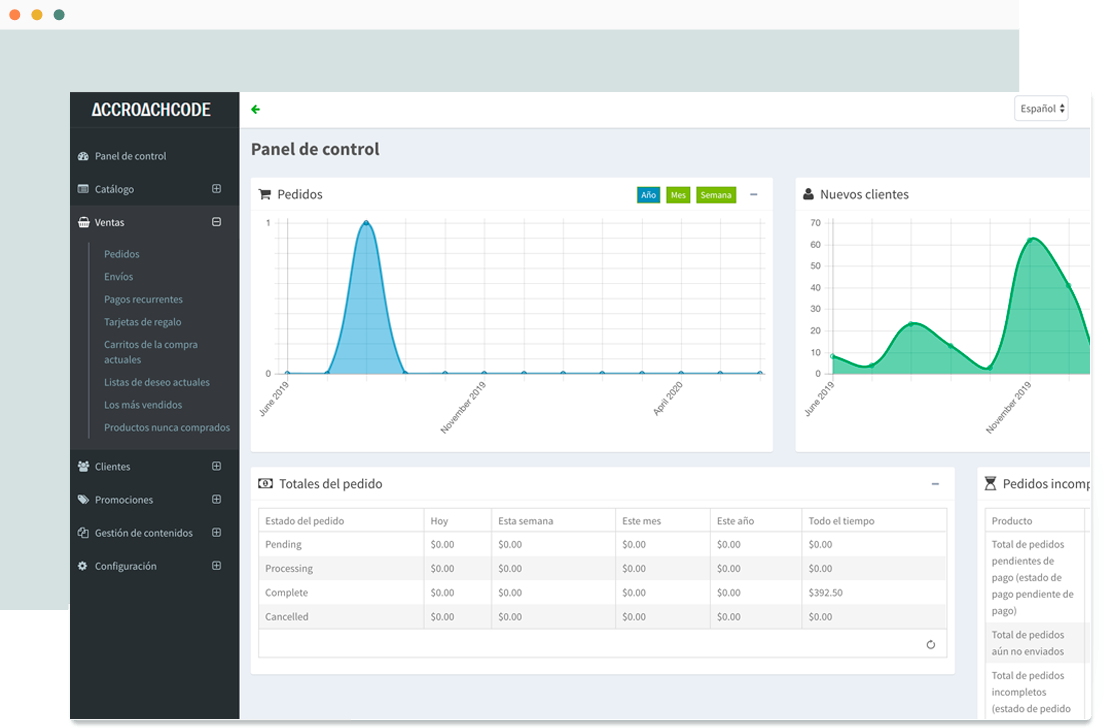The height and width of the screenshot is (728, 1104).
Task: Collapse the Pedidos chart panel
Action: point(754,195)
